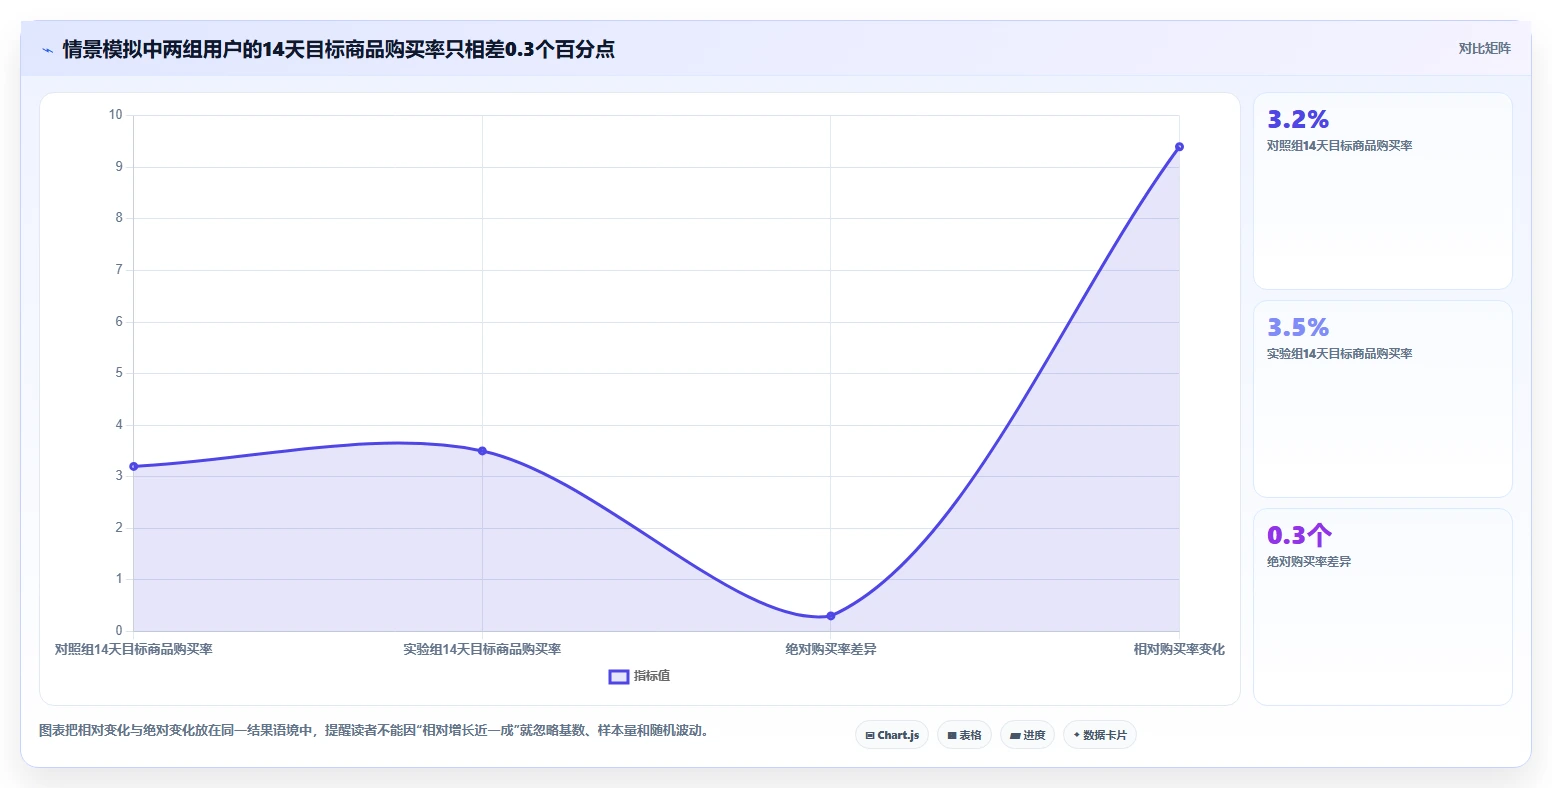Toggle the 指标值 legend swatch

[x=619, y=677]
